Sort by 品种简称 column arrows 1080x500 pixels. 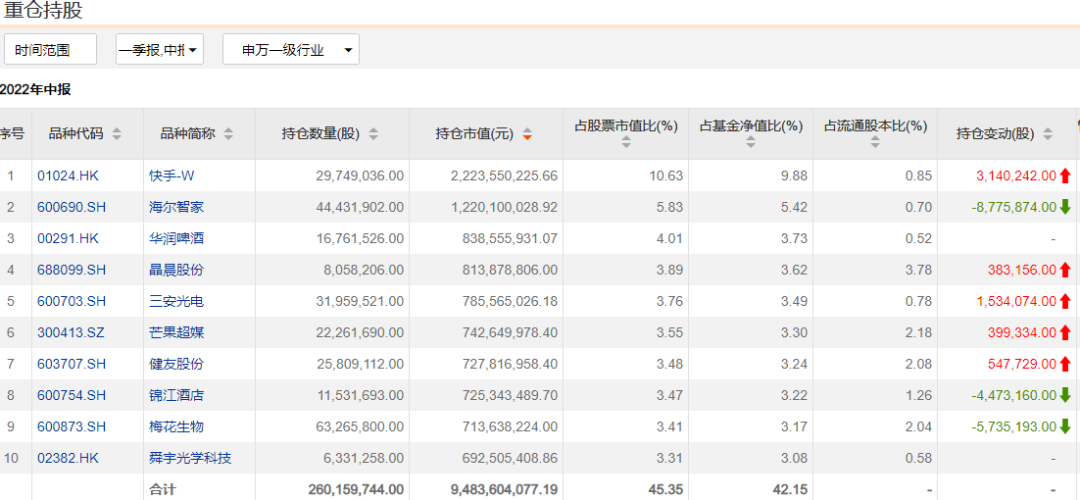coord(228,134)
